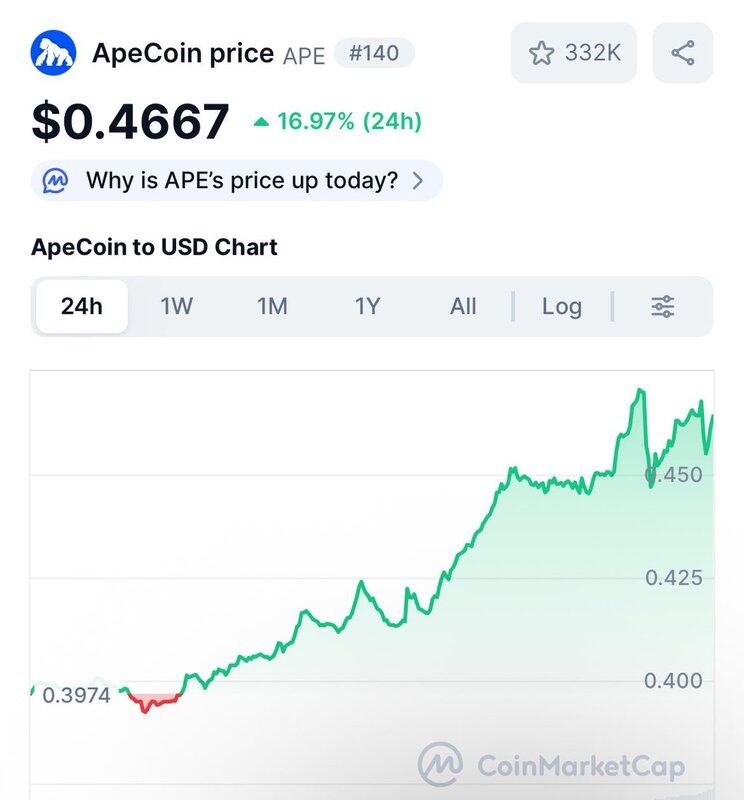Click the 0.3974 opening price label
The height and width of the screenshot is (800, 744).
pyautogui.click(x=76, y=694)
